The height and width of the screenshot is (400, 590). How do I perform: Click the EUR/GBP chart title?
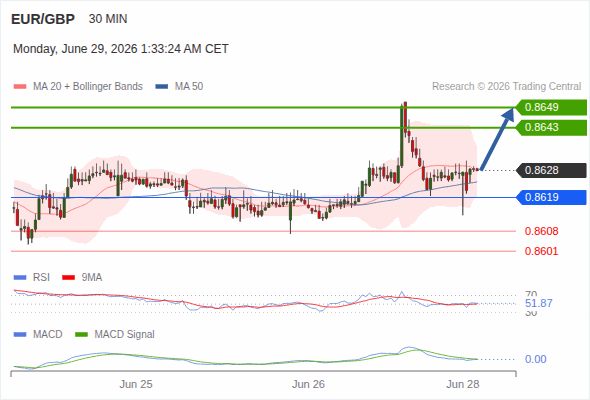(43, 19)
